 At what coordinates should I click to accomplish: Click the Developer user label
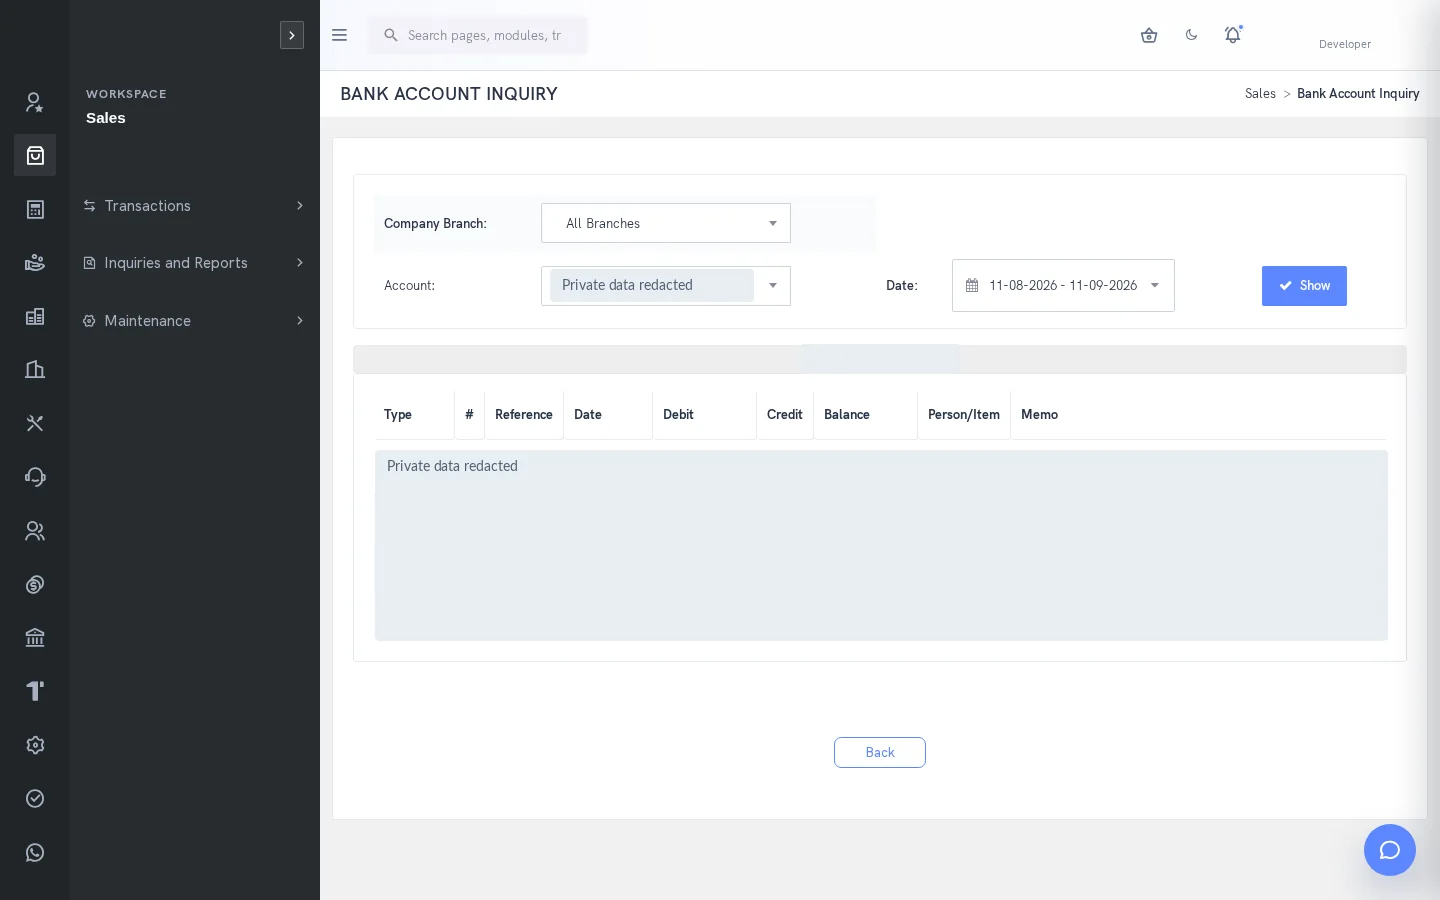tap(1345, 44)
